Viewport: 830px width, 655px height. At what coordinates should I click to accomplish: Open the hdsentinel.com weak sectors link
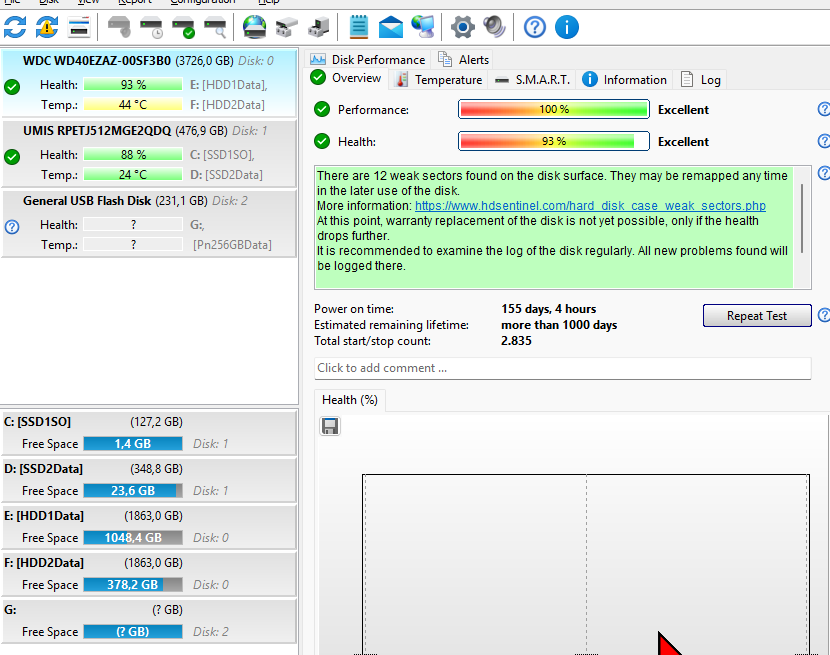coord(590,205)
